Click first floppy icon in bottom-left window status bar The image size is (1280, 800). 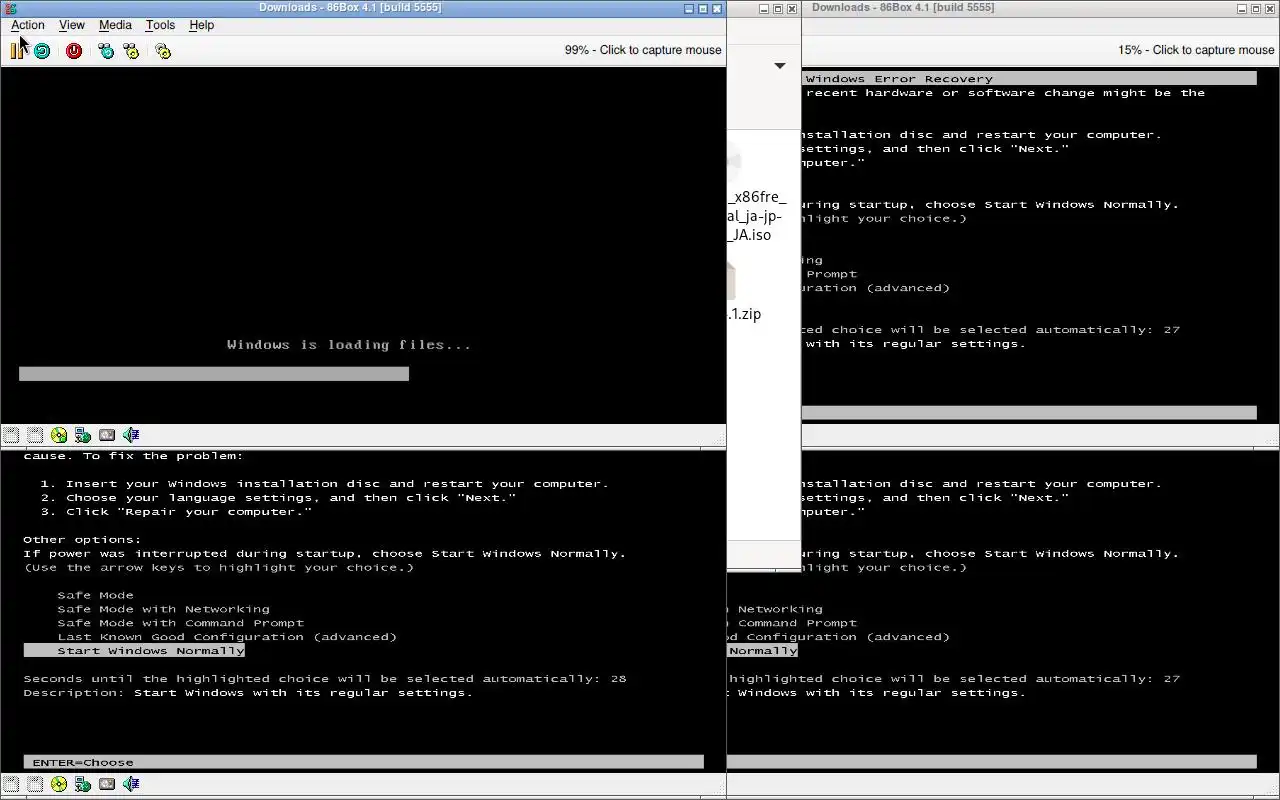(x=11, y=784)
